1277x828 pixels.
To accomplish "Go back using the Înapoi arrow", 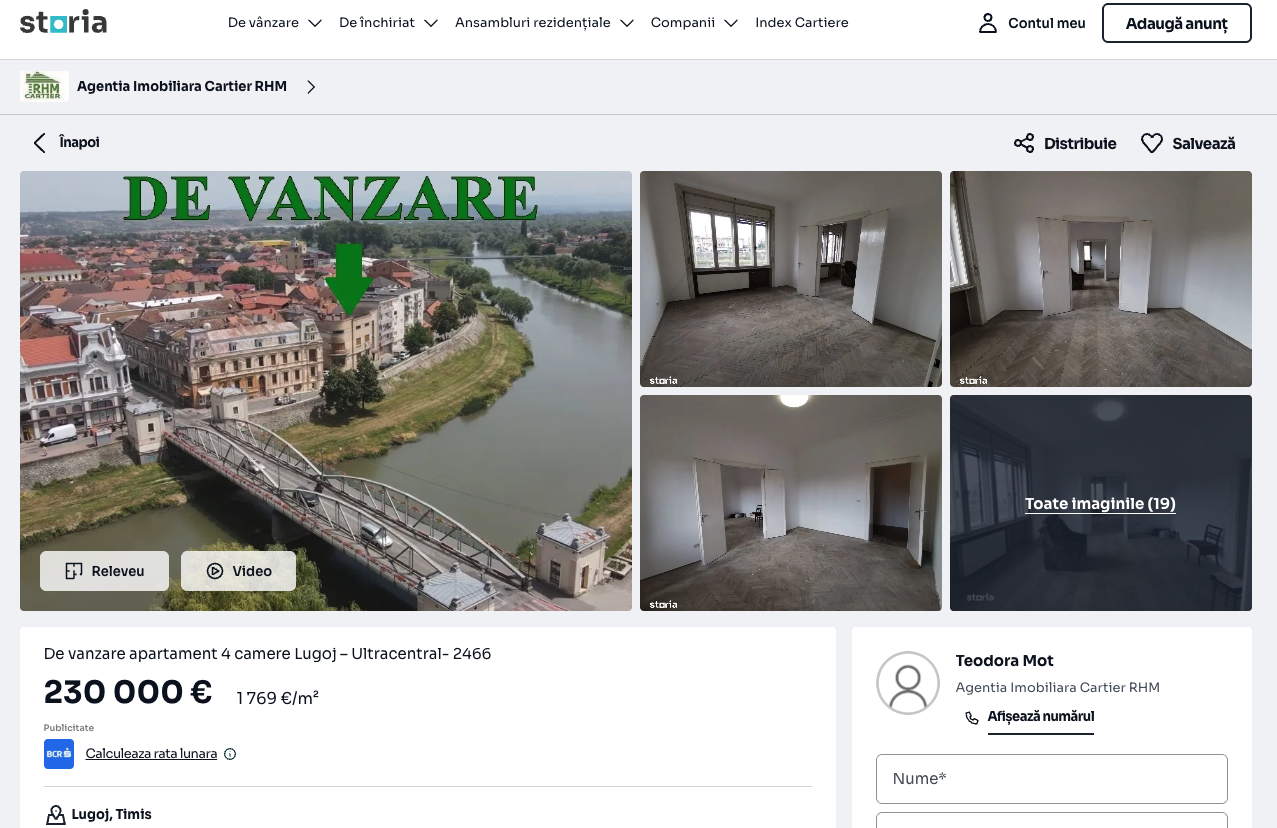I will pos(40,142).
